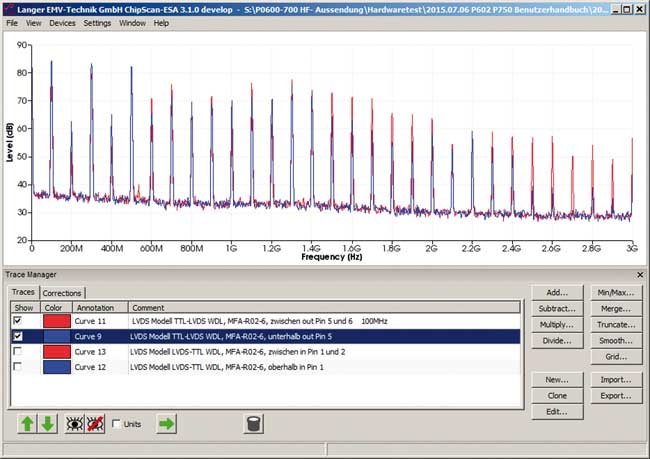This screenshot has height=459, width=650.
Task: Toggle the Units checkbox
Action: click(118, 424)
